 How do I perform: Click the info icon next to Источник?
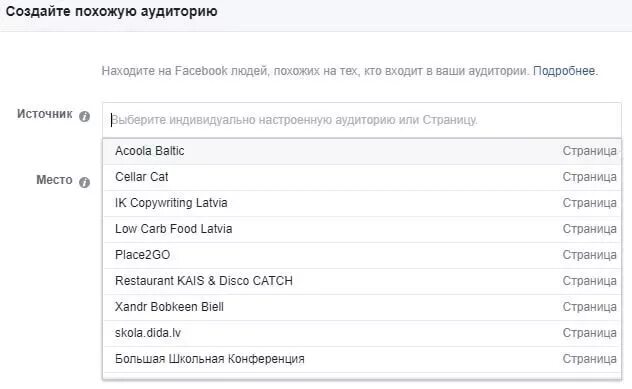tap(84, 116)
